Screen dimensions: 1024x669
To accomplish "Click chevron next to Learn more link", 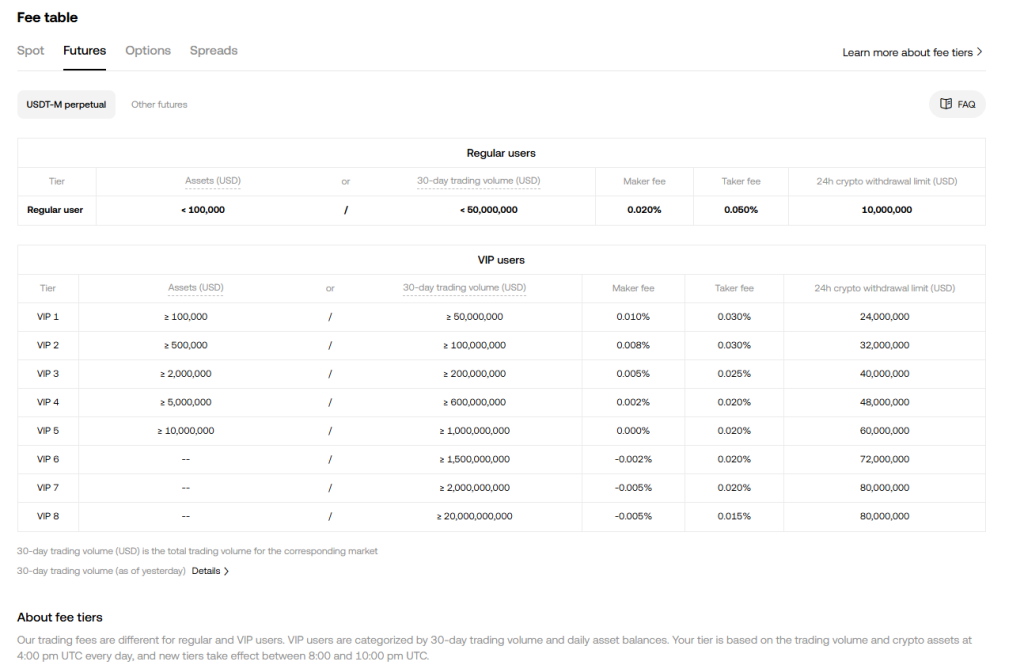I will click(x=980, y=52).
